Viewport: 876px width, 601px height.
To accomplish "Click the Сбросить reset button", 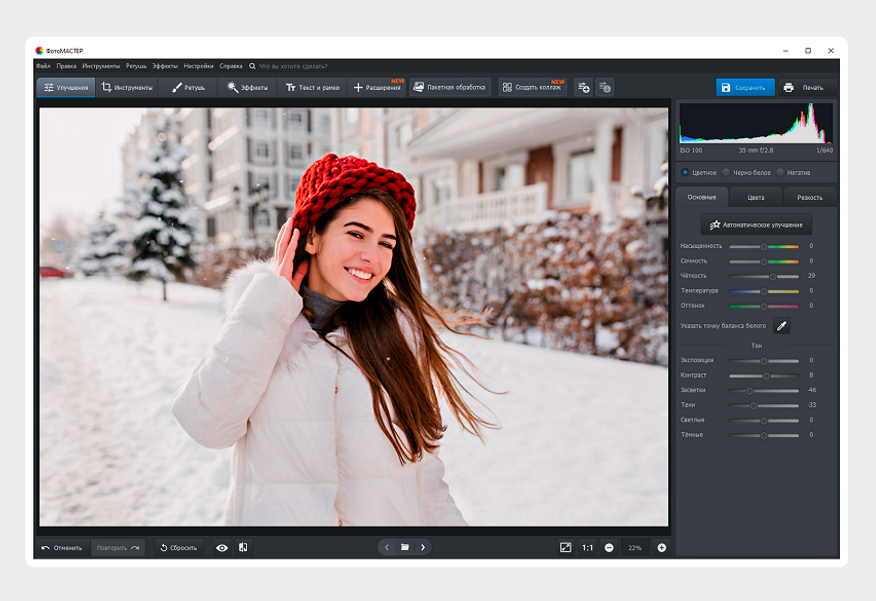I will pos(179,548).
